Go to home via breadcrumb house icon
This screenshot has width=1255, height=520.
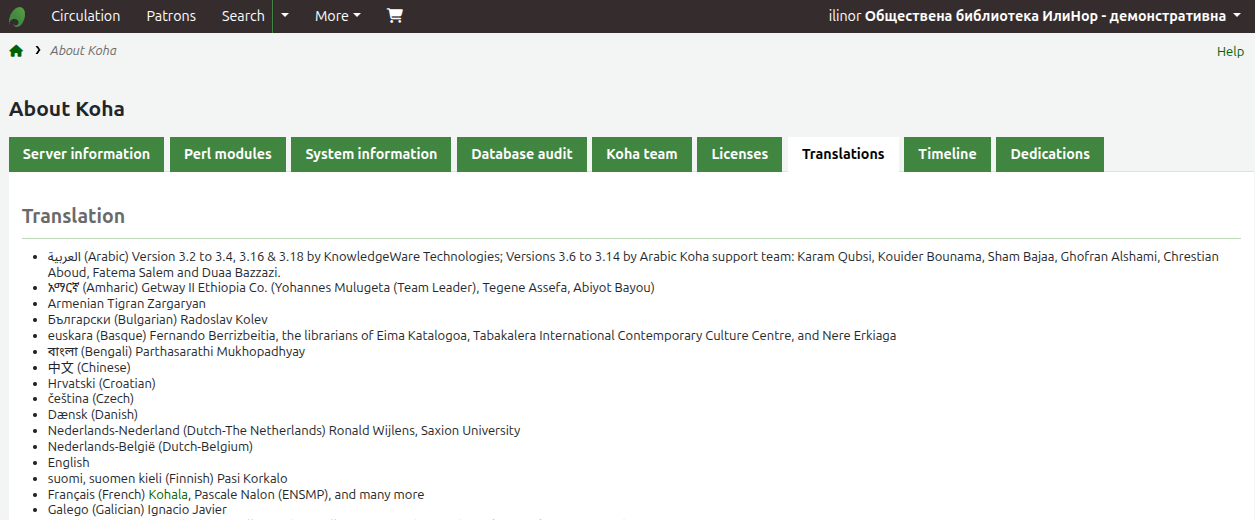[x=16, y=51]
